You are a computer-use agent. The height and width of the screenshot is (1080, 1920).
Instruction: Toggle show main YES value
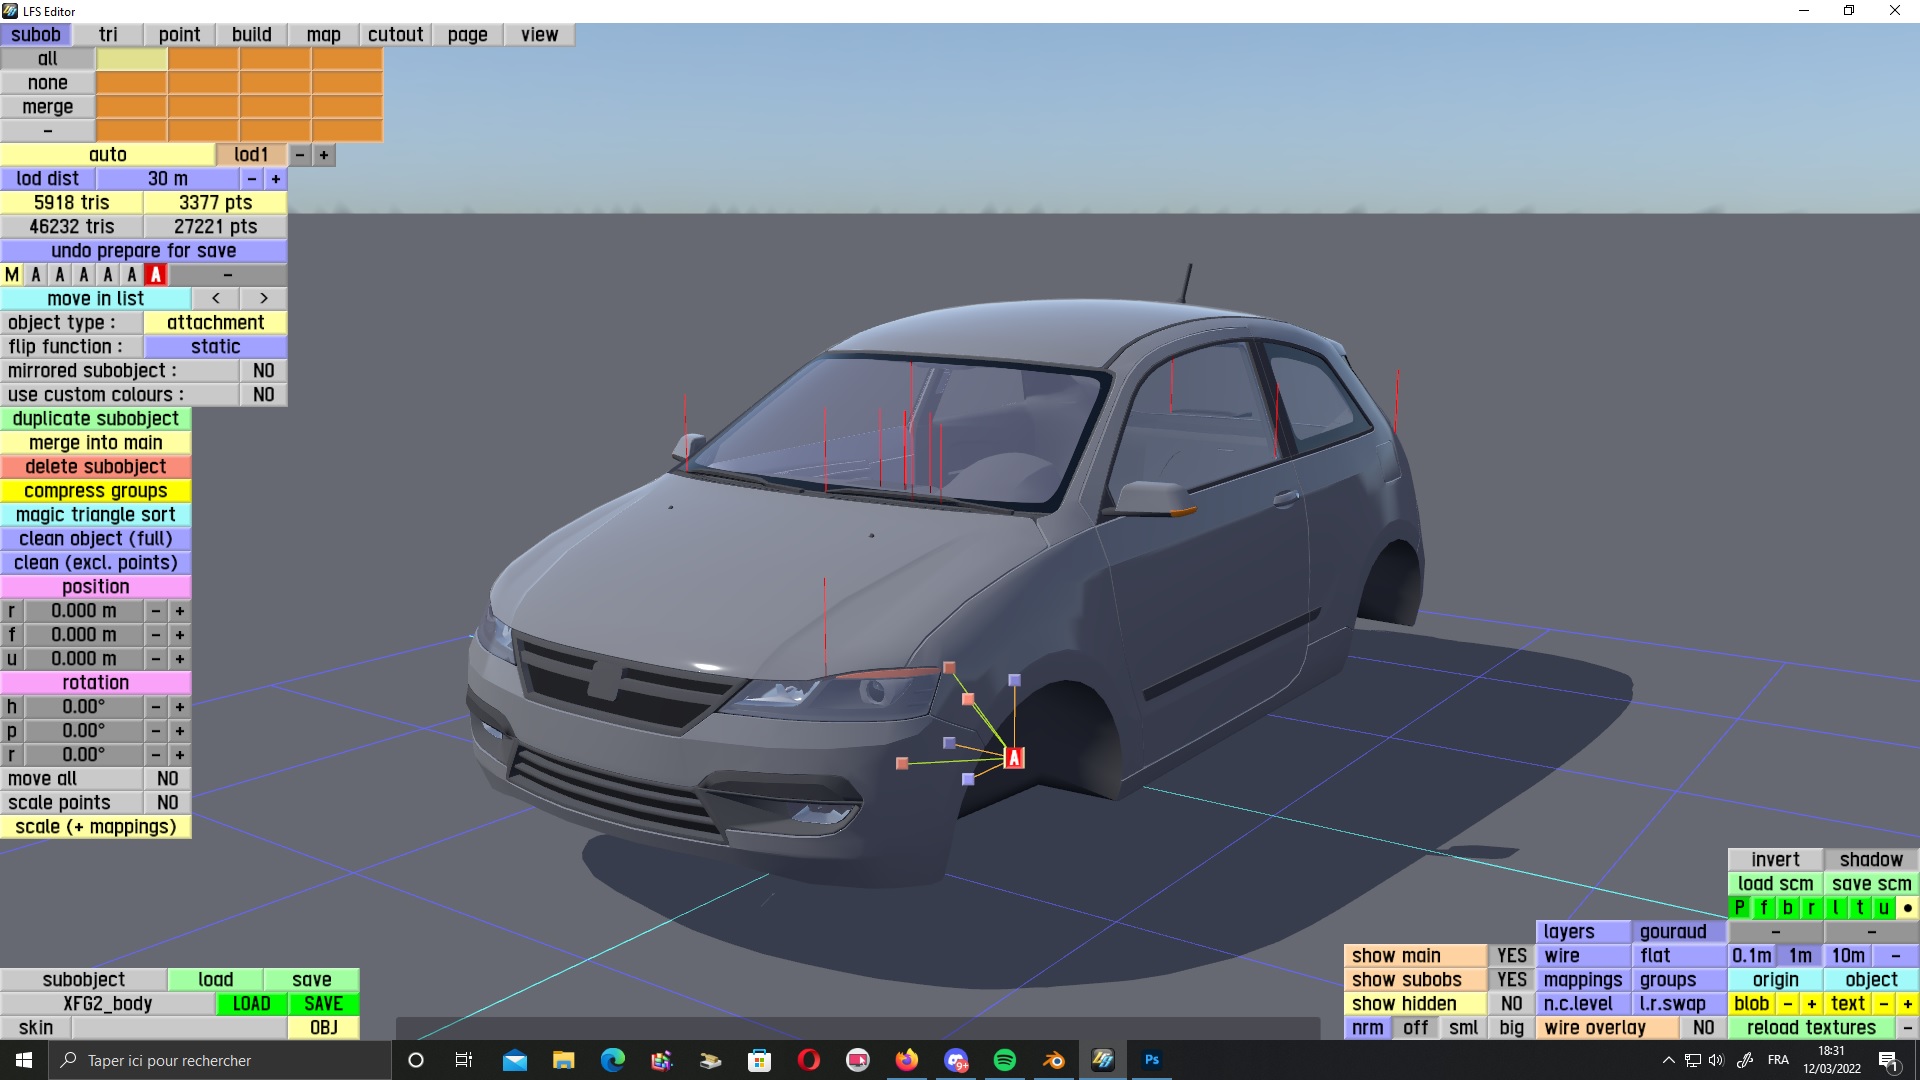tap(1511, 956)
